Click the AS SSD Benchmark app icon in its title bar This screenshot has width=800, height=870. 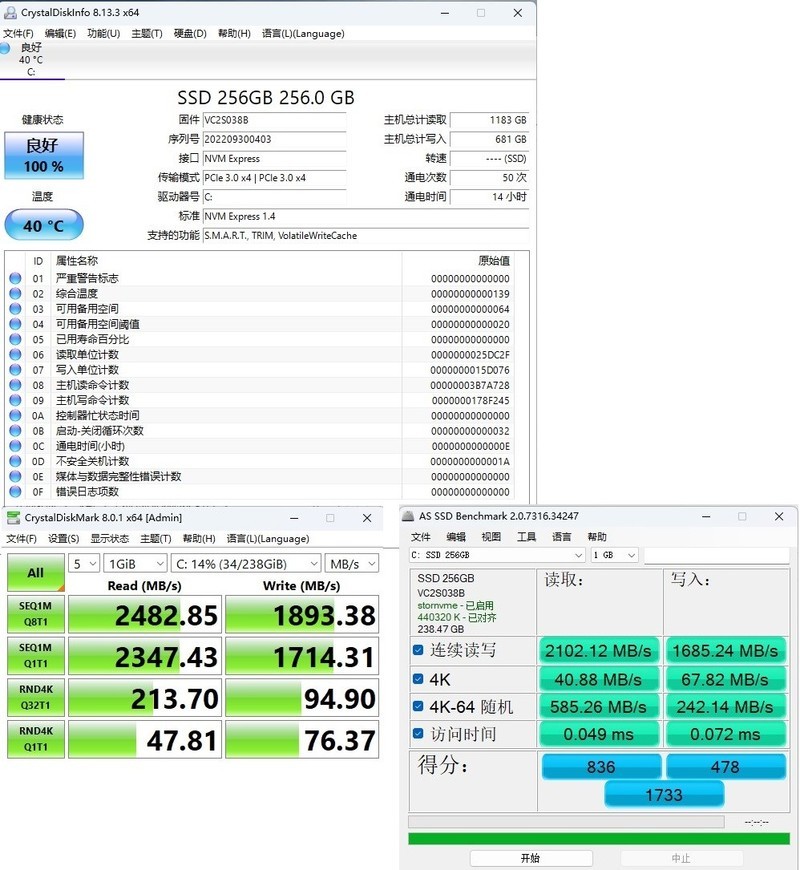click(410, 517)
